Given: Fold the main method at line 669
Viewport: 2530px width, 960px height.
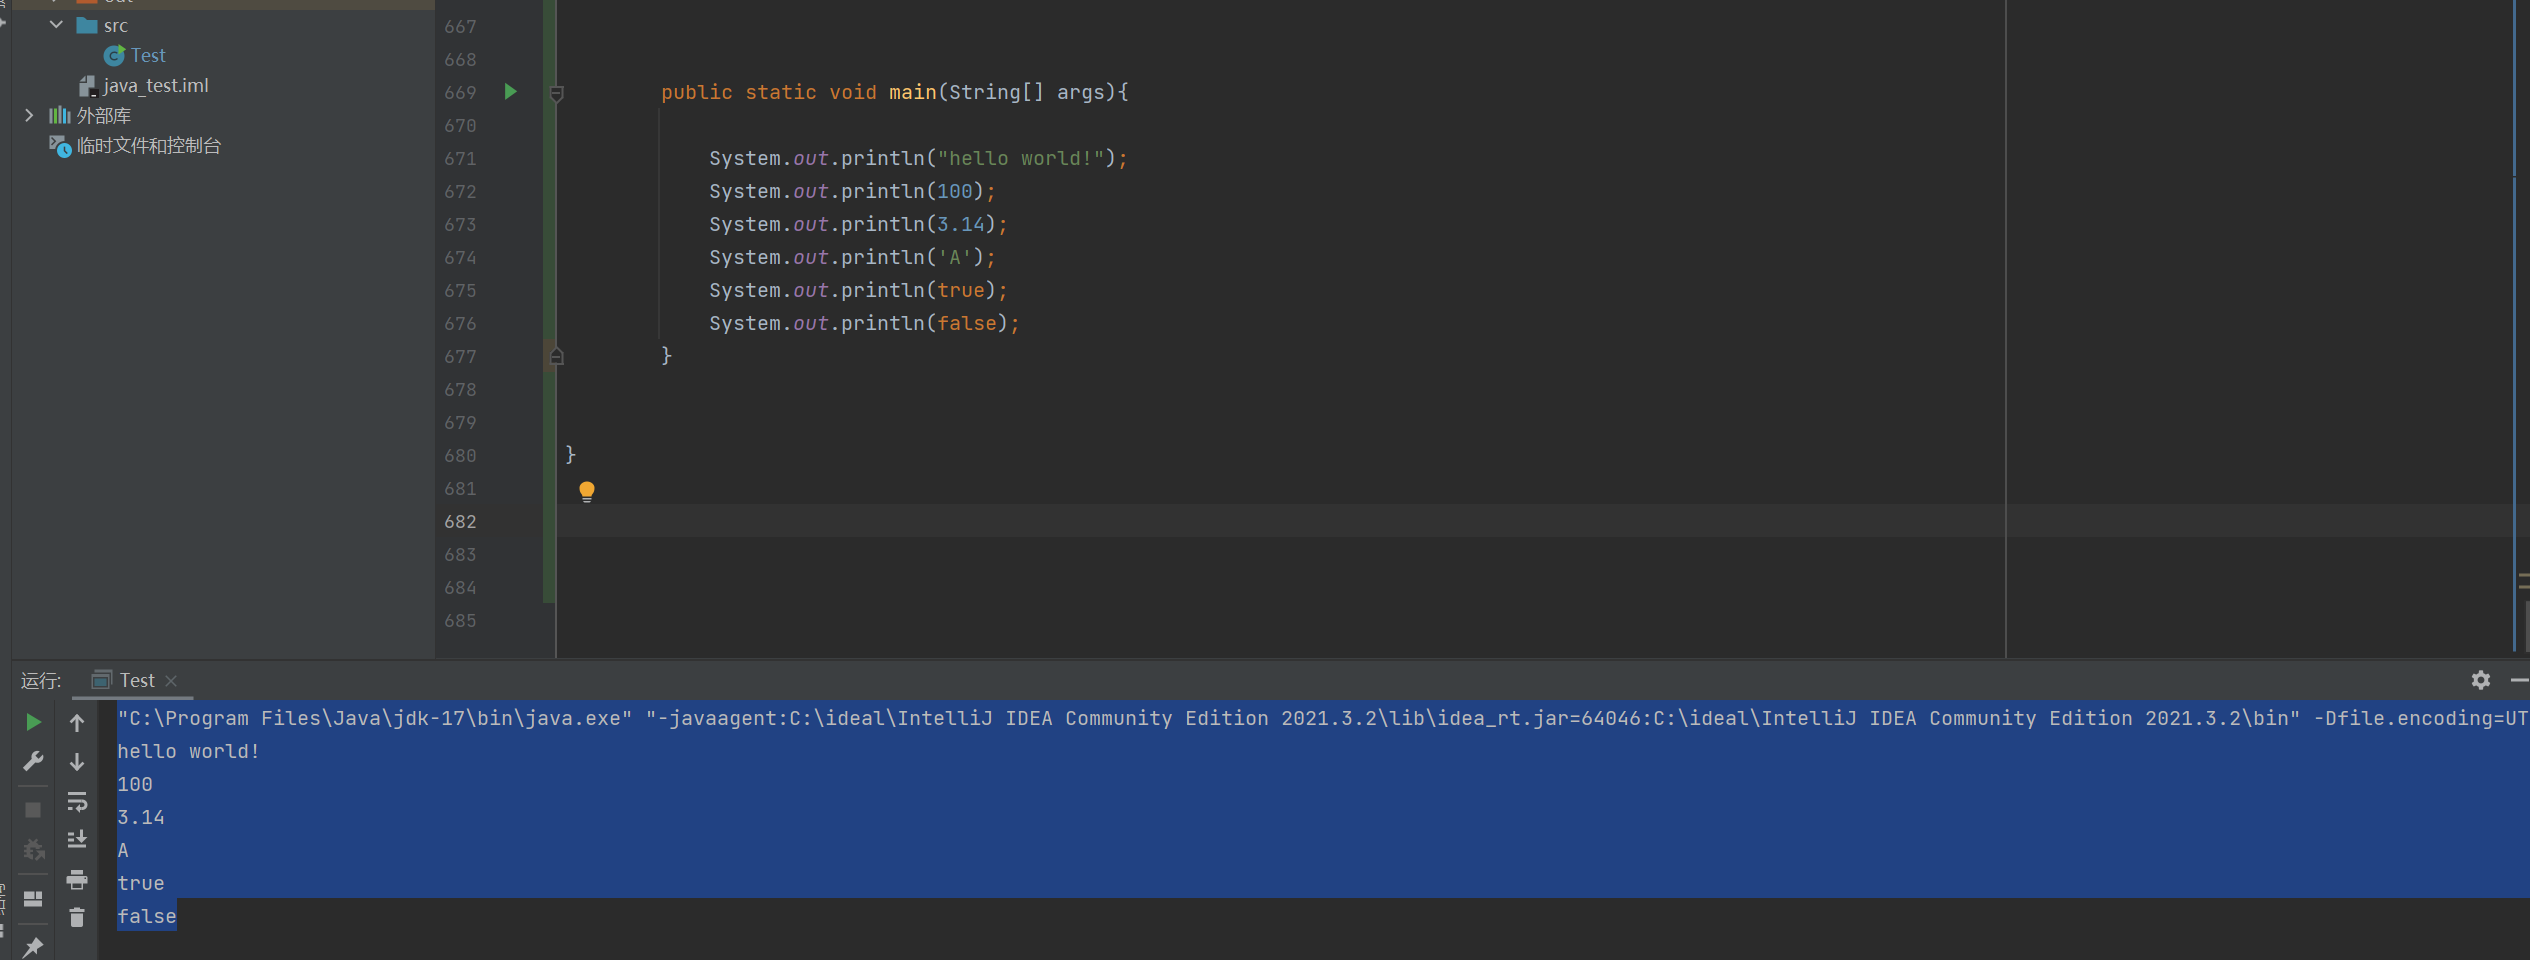Looking at the screenshot, I should click(557, 93).
